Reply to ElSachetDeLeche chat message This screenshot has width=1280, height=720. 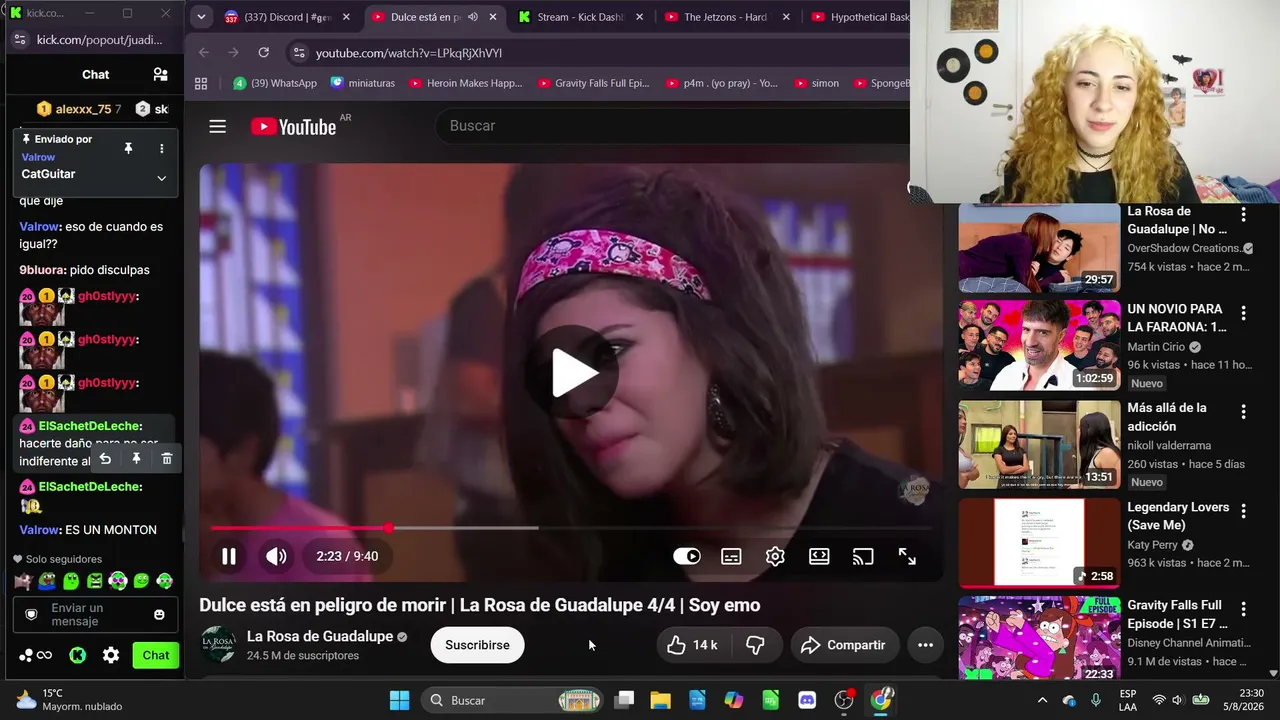click(105, 459)
